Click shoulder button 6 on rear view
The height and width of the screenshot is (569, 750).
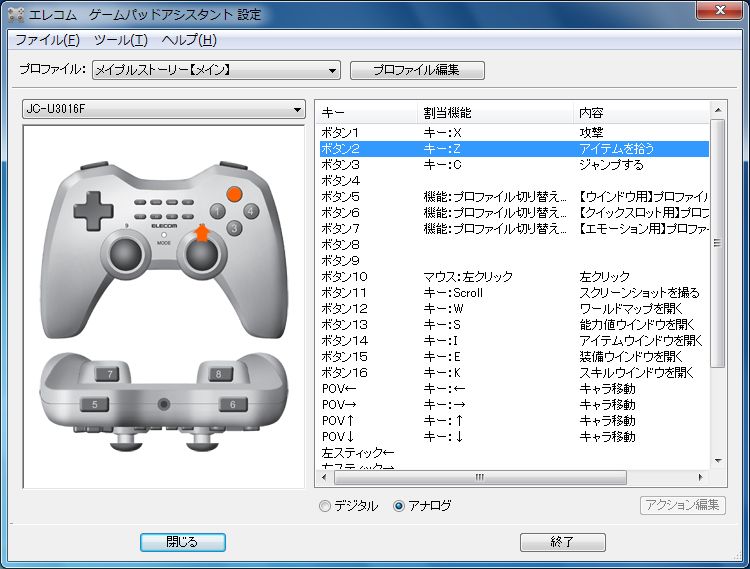click(233, 404)
